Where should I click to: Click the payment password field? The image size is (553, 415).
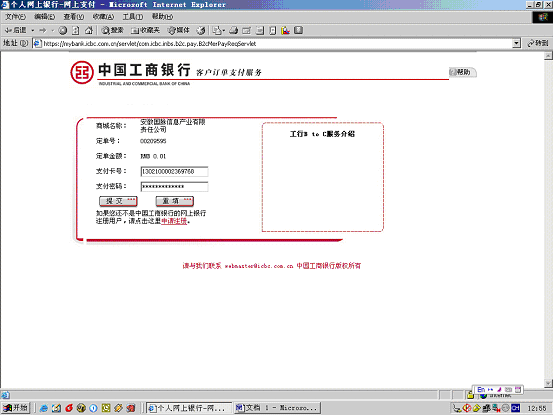pyautogui.click(x=174, y=187)
